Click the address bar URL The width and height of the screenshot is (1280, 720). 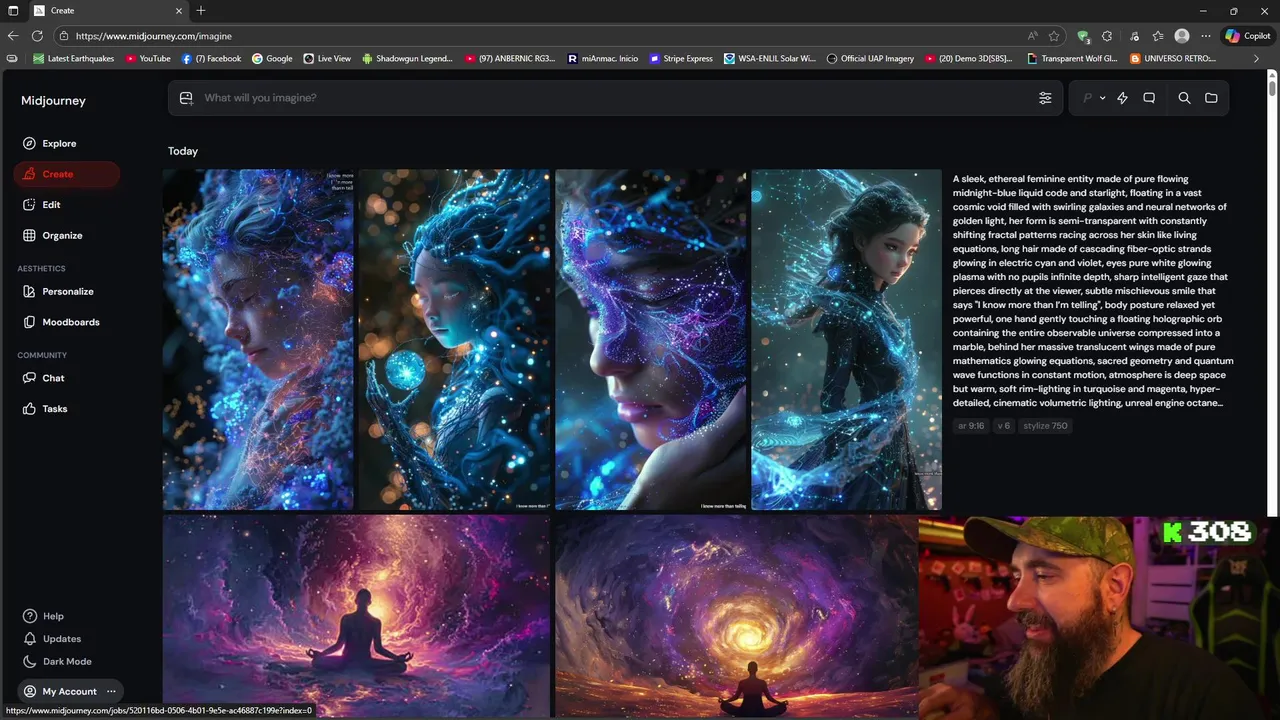(x=153, y=36)
